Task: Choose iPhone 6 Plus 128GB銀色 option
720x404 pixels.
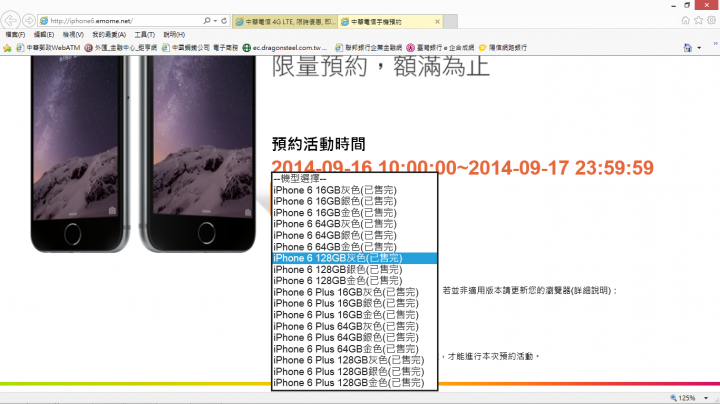Action: 354,371
